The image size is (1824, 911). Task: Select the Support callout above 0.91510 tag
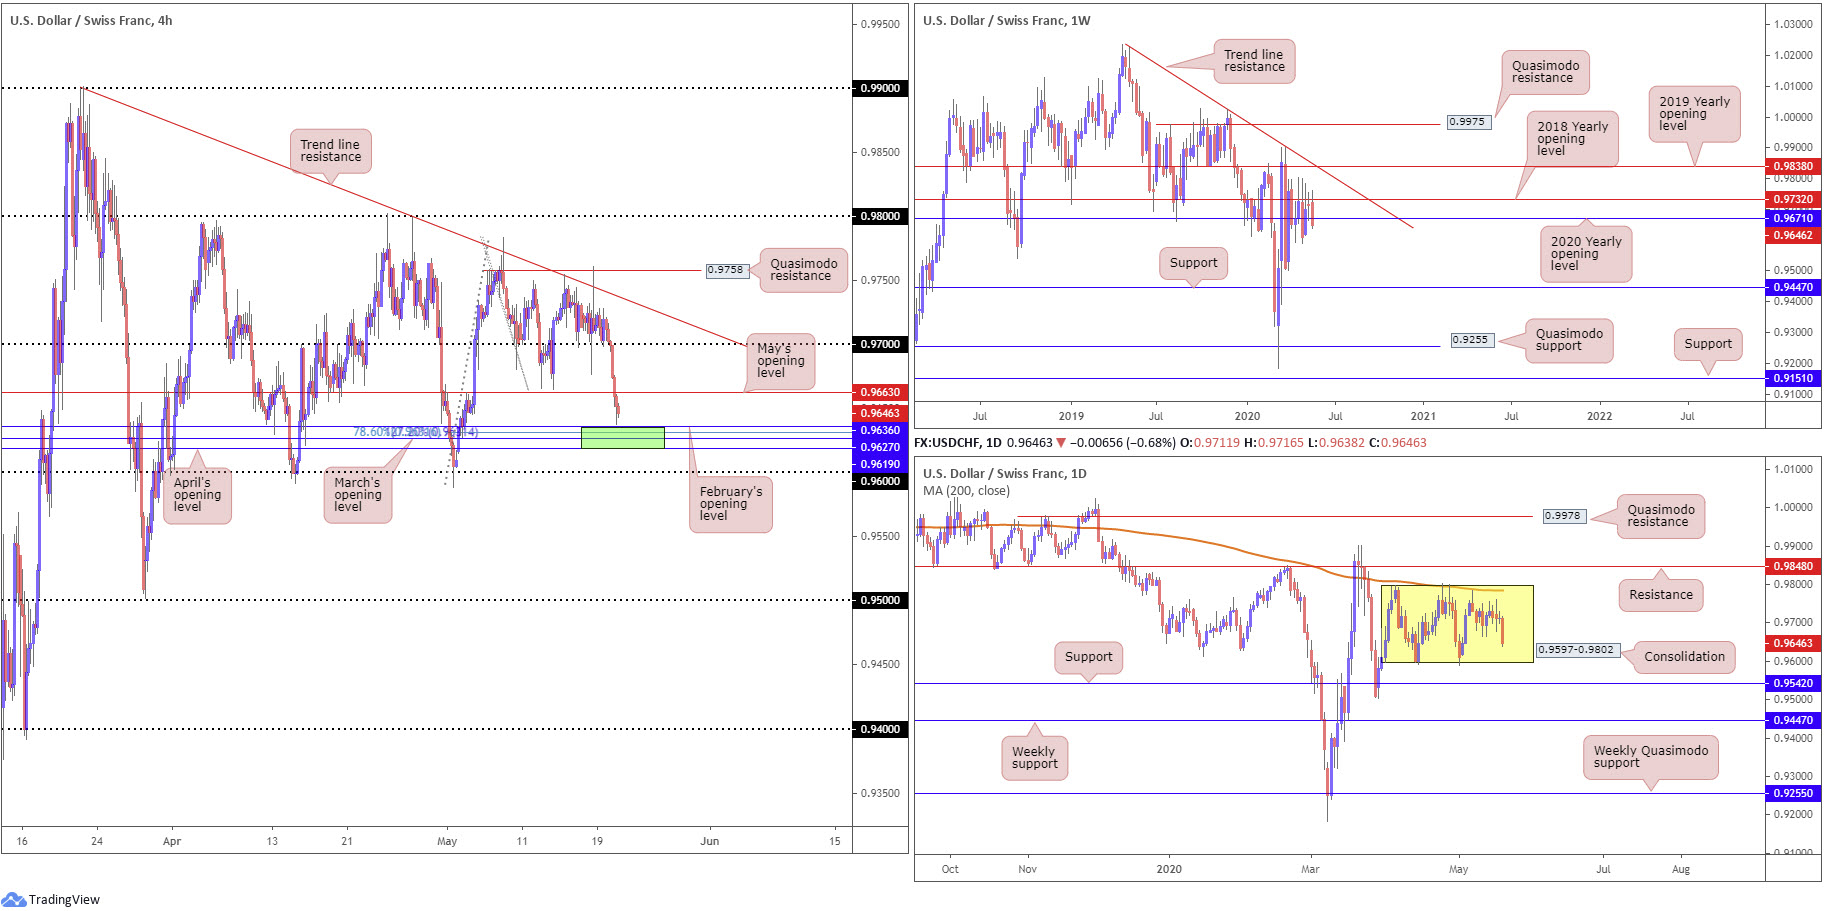1708,344
